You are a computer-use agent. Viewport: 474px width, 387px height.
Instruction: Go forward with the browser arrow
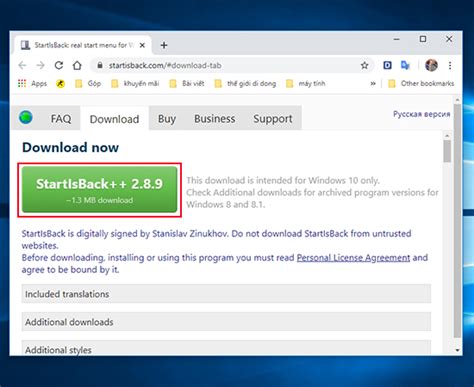click(40, 65)
